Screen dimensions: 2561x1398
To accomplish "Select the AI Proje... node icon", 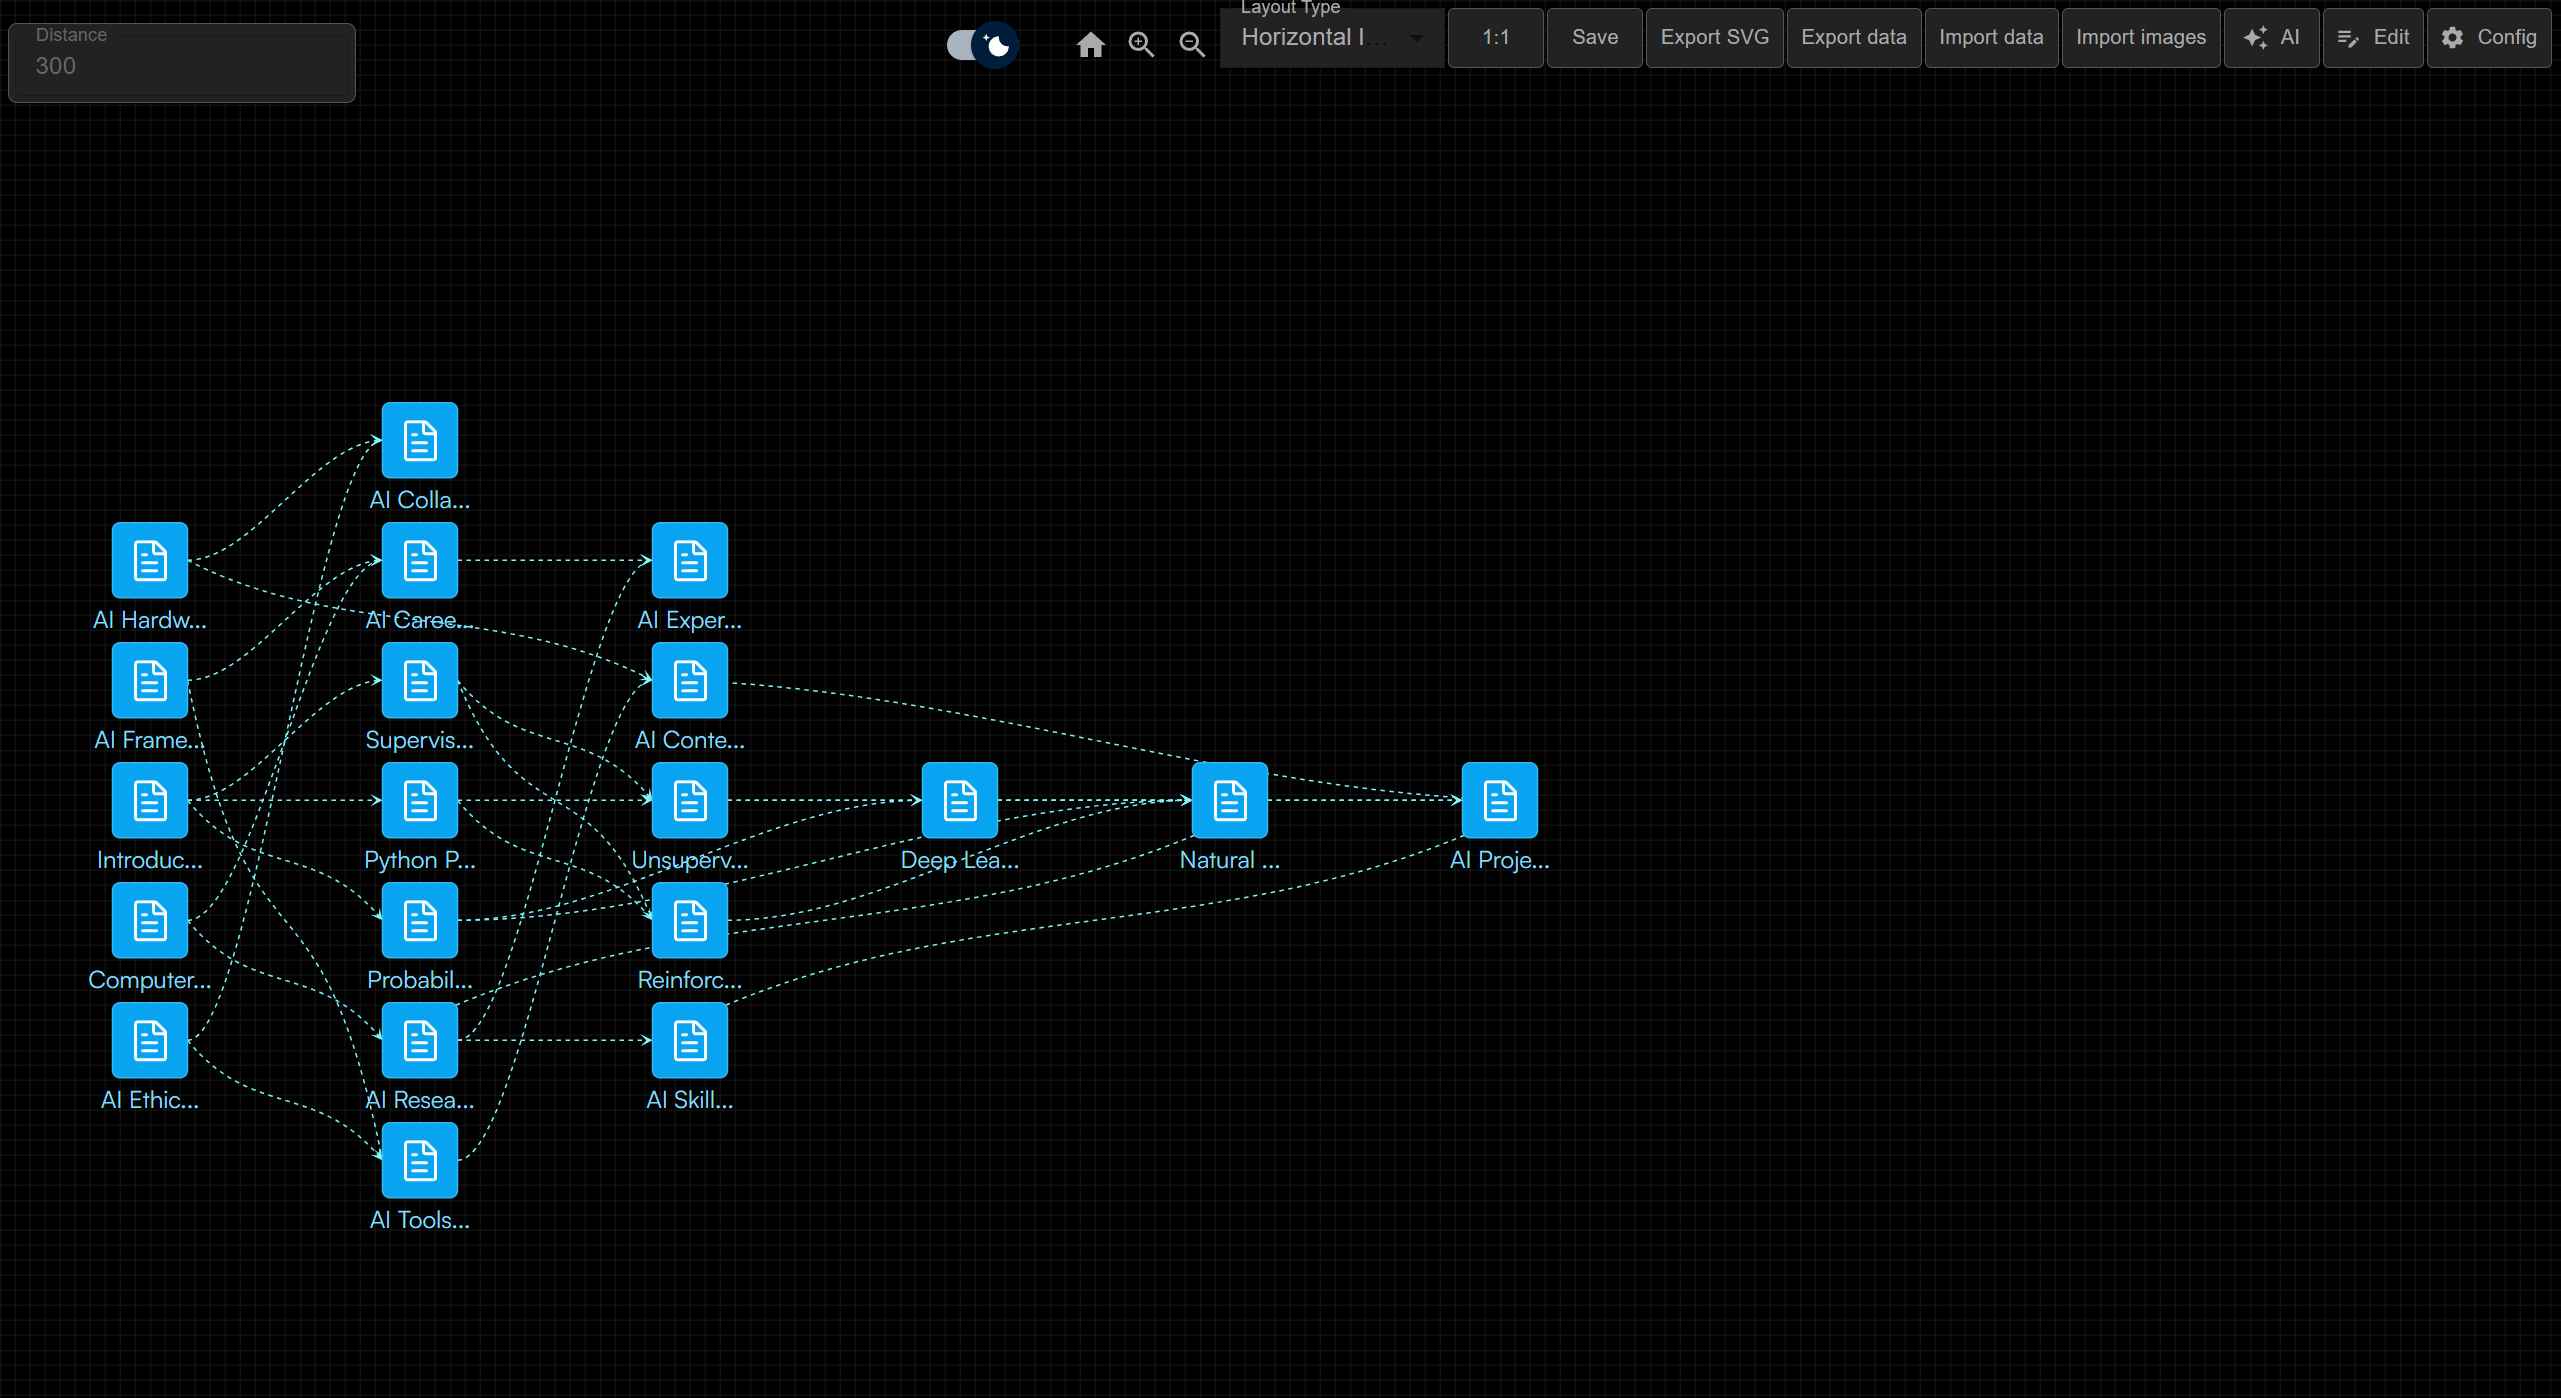I will pyautogui.click(x=1499, y=800).
